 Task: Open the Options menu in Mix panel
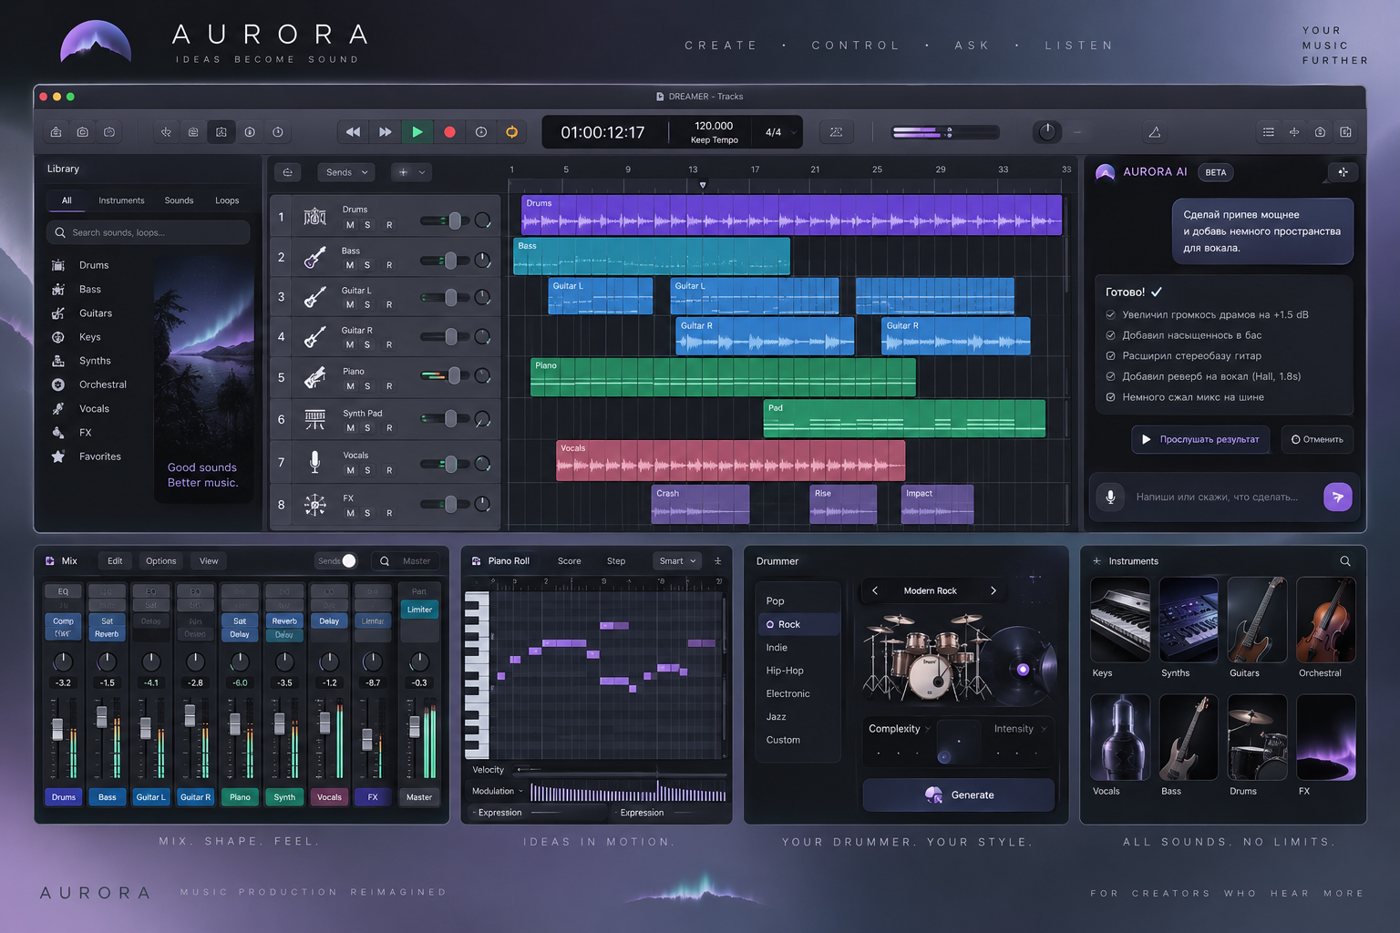pyautogui.click(x=161, y=561)
